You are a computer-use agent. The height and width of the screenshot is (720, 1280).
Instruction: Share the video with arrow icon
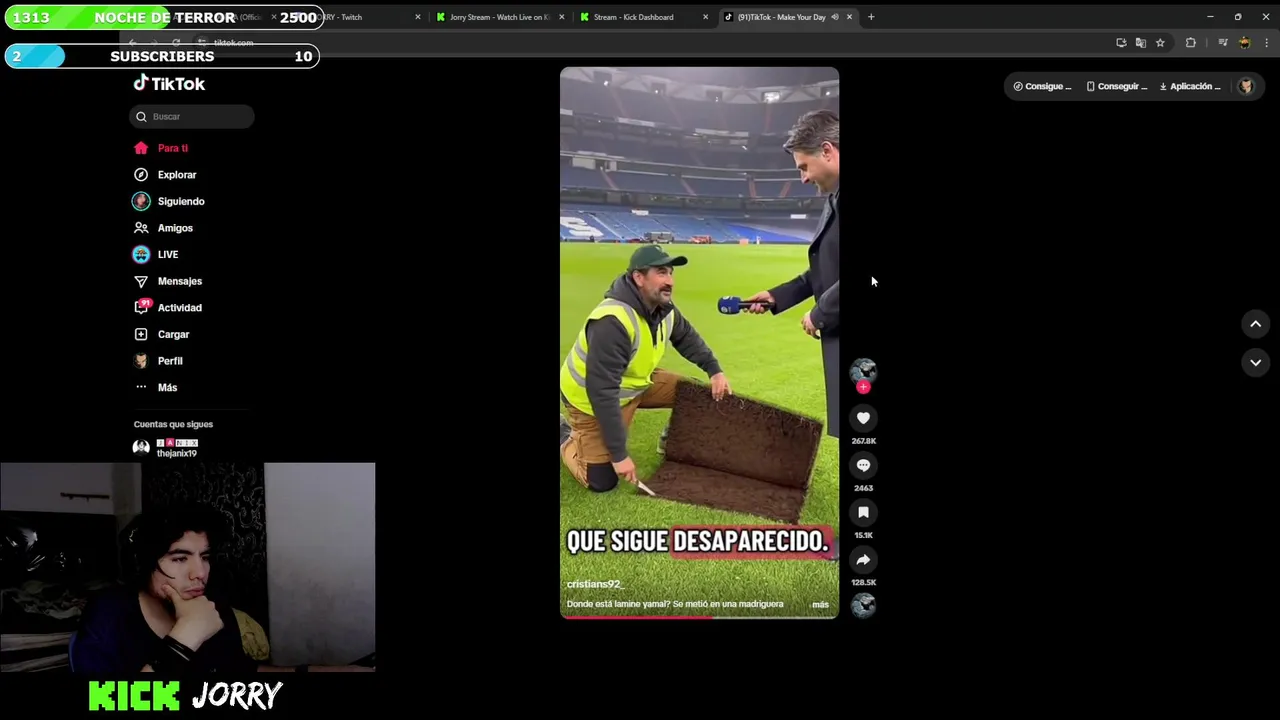click(x=863, y=559)
